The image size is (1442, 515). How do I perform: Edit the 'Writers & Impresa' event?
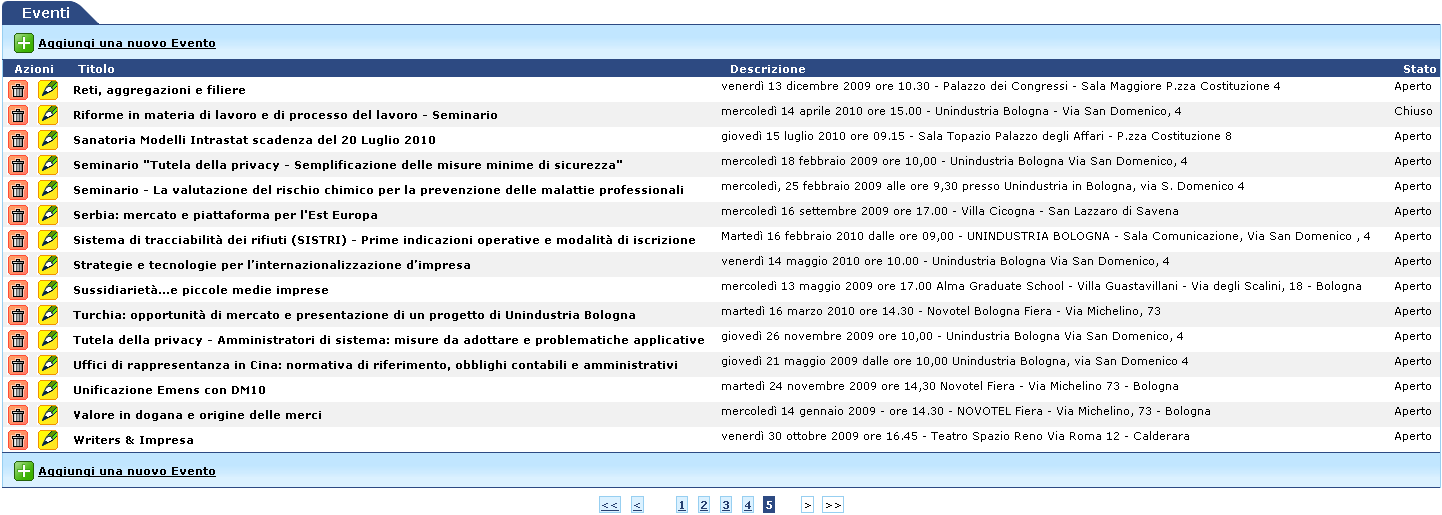coord(48,440)
